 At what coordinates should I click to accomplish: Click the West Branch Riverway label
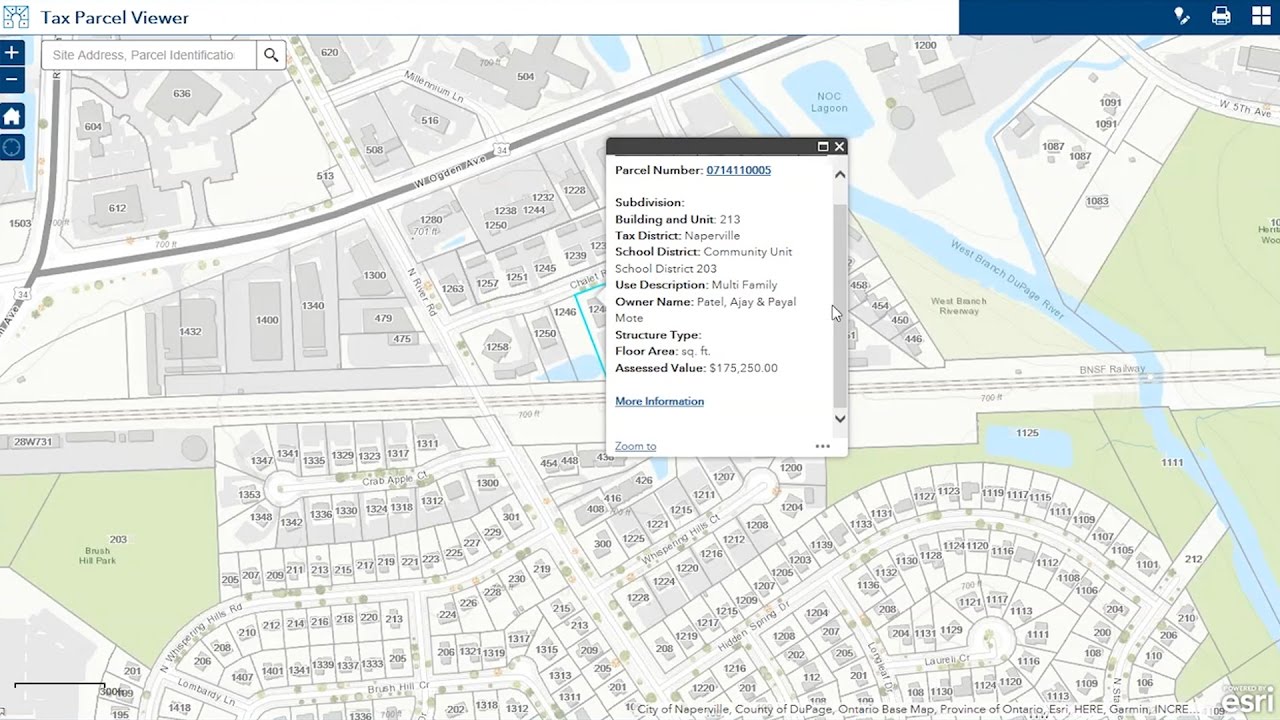click(x=958, y=306)
